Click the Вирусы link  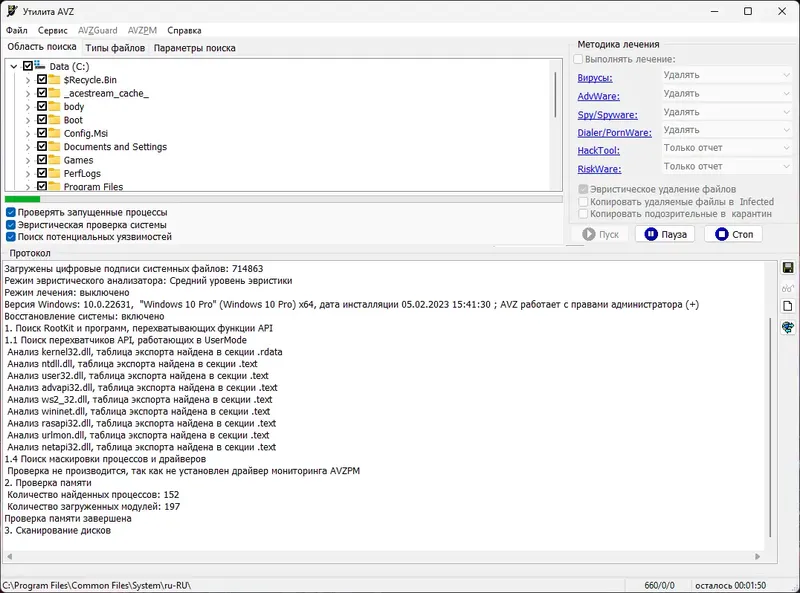[595, 78]
